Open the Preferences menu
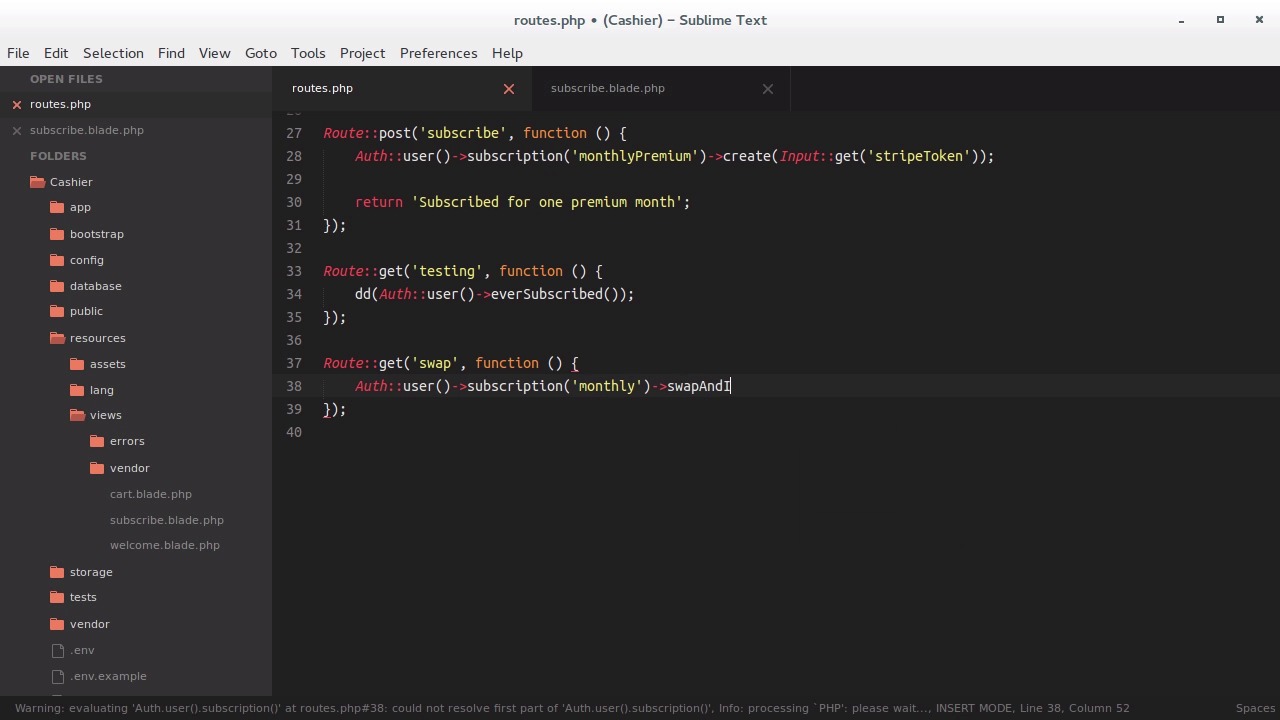The width and height of the screenshot is (1280, 720). click(x=438, y=53)
